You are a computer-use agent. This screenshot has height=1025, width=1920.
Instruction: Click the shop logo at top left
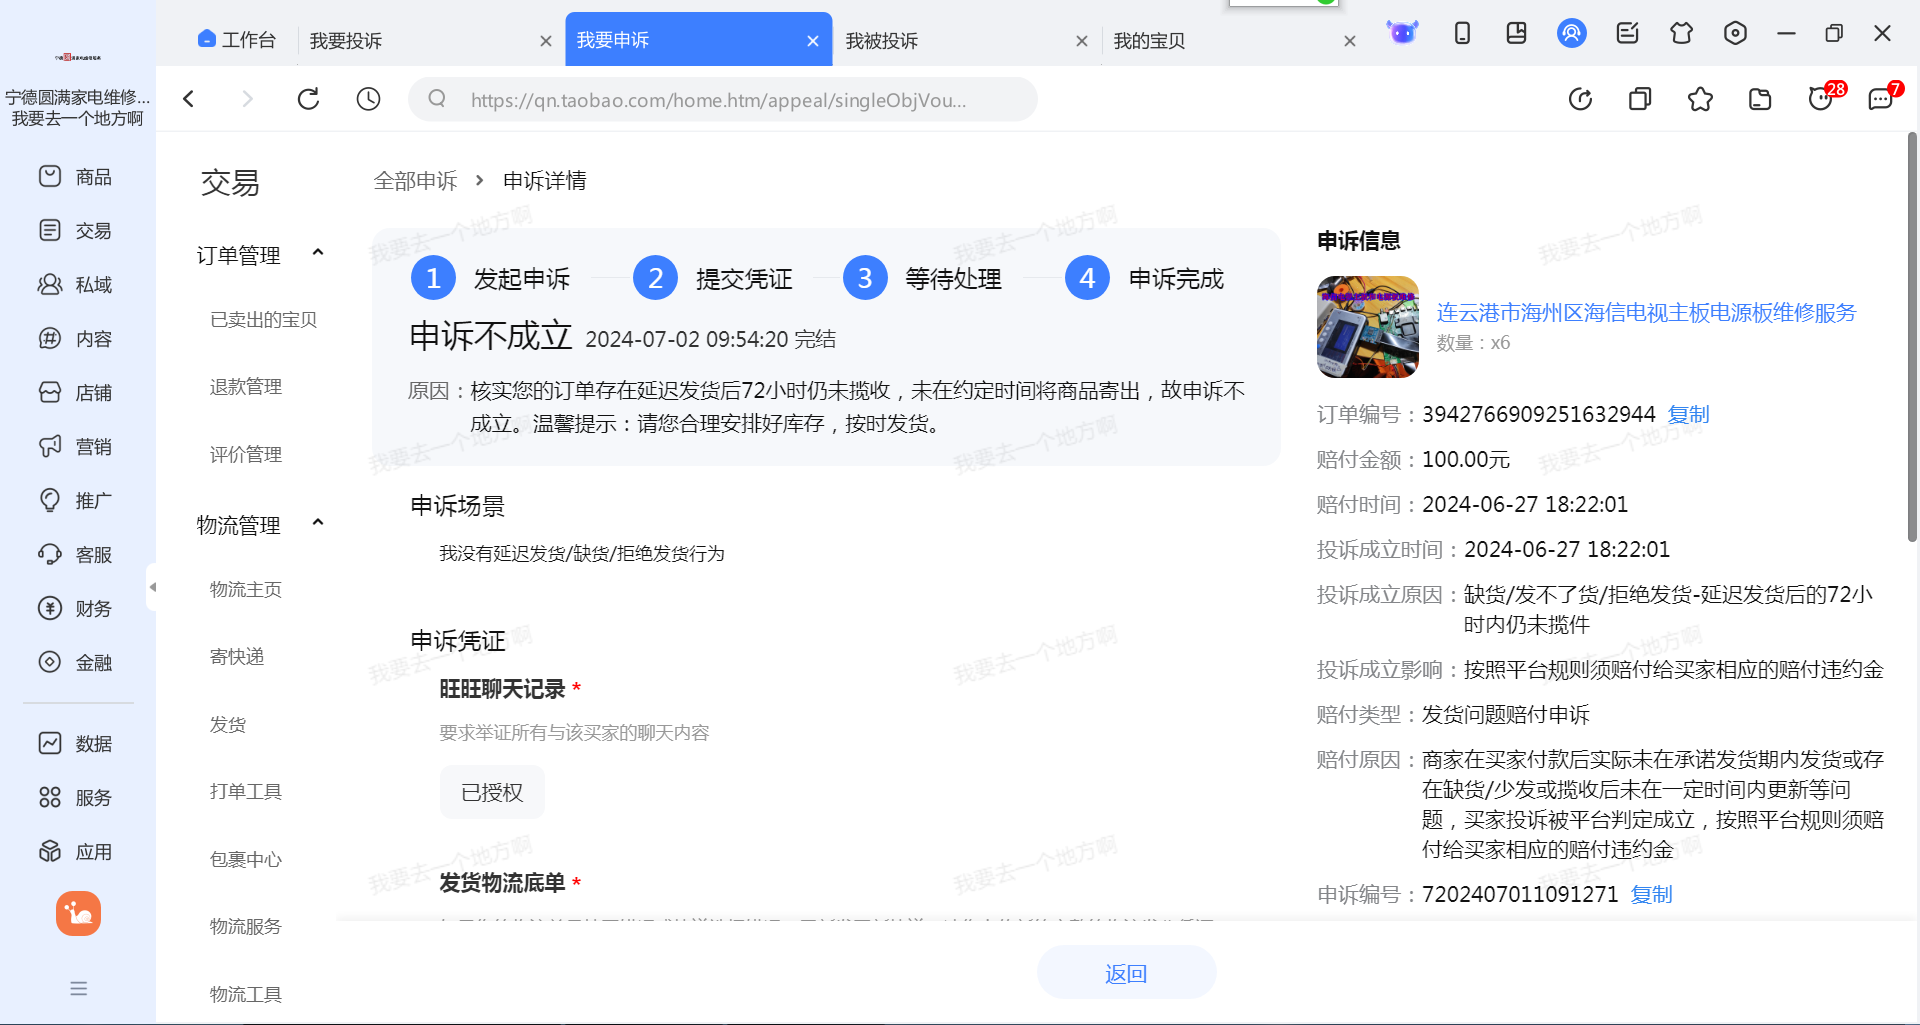pos(78,57)
